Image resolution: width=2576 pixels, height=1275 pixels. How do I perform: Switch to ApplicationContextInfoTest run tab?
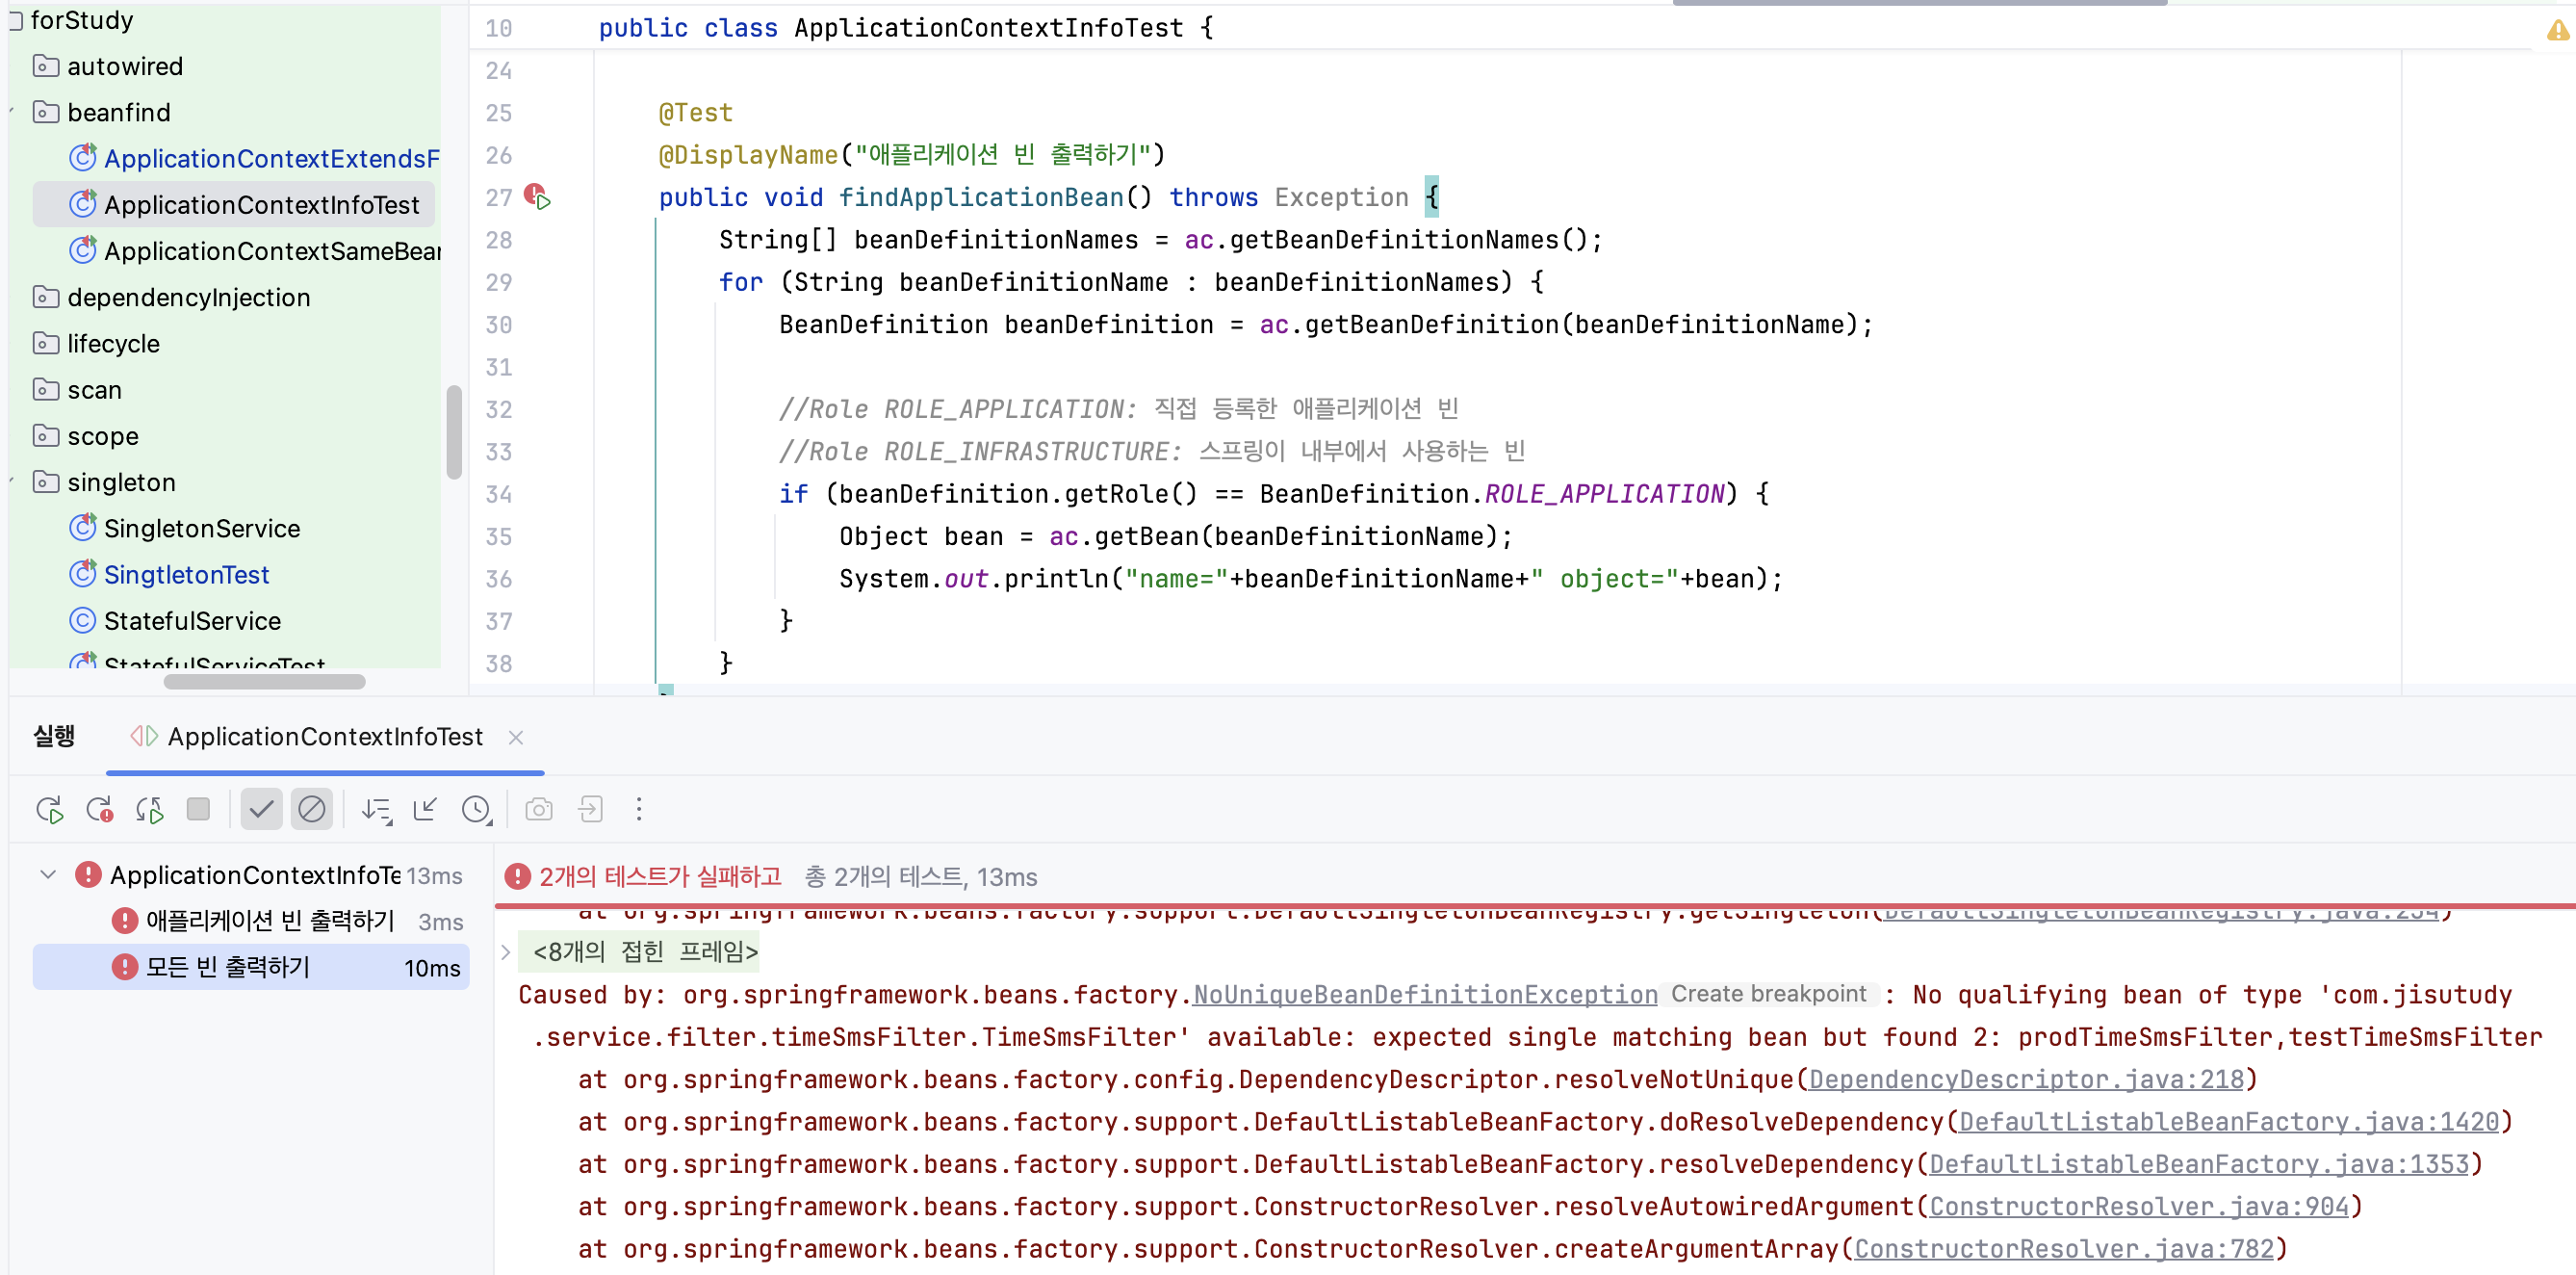pyautogui.click(x=324, y=737)
